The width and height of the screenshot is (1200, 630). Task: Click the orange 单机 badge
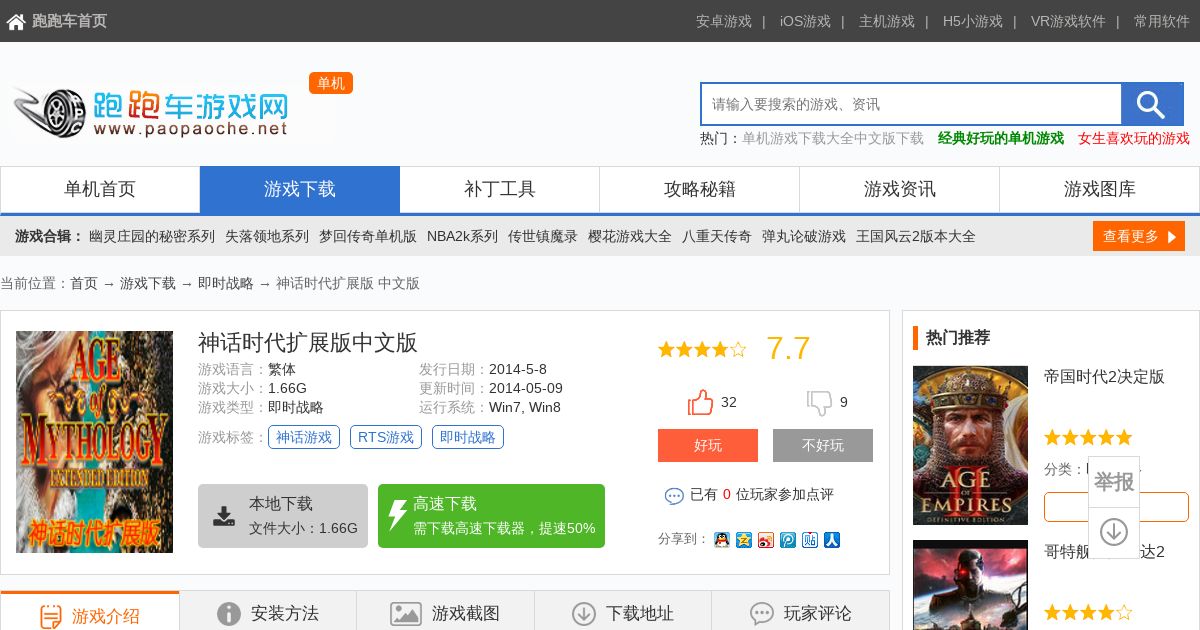tap(331, 83)
